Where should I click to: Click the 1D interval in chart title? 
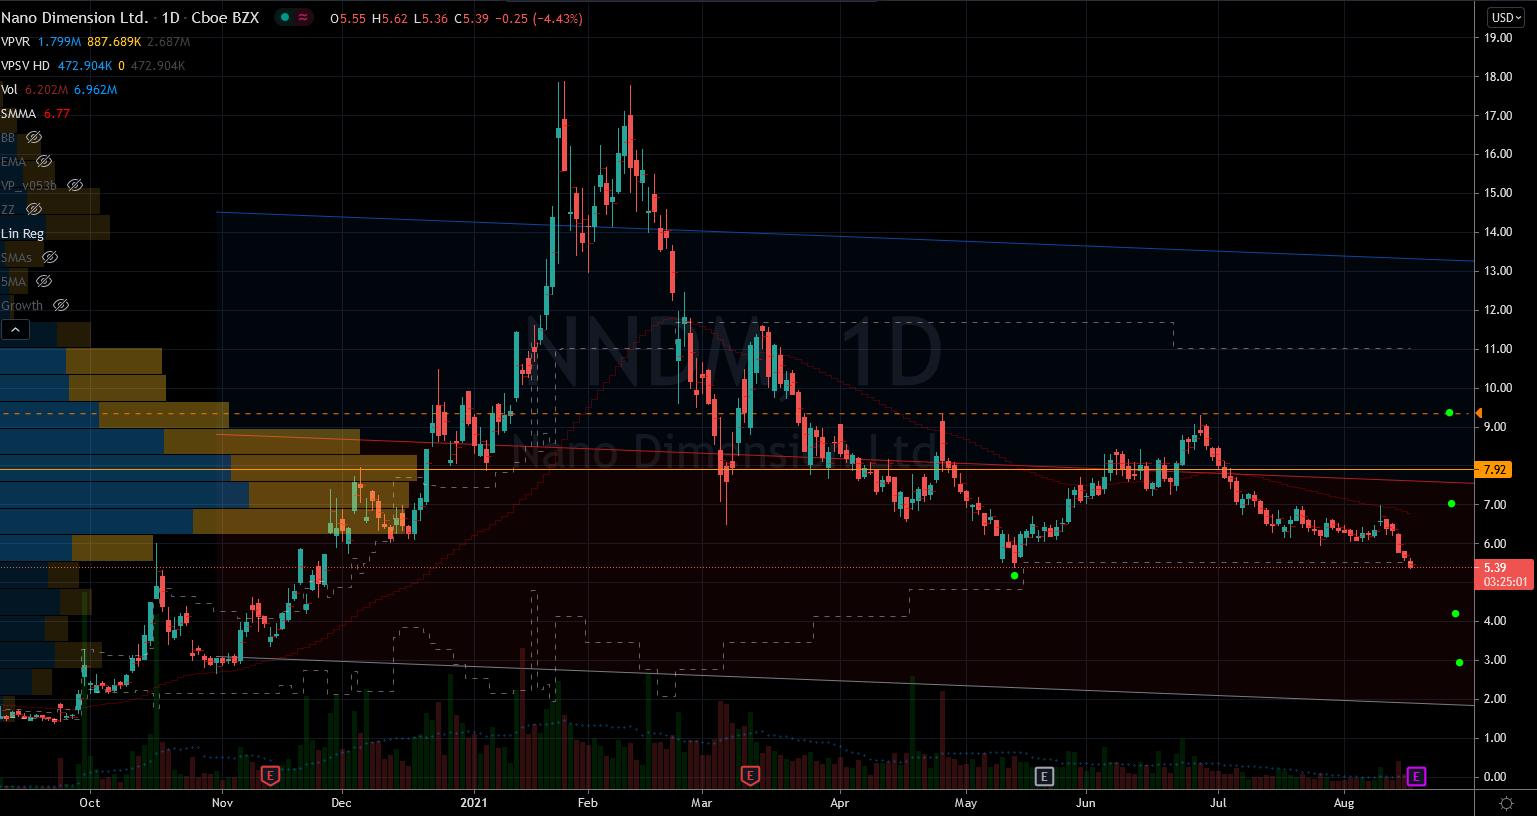[171, 18]
